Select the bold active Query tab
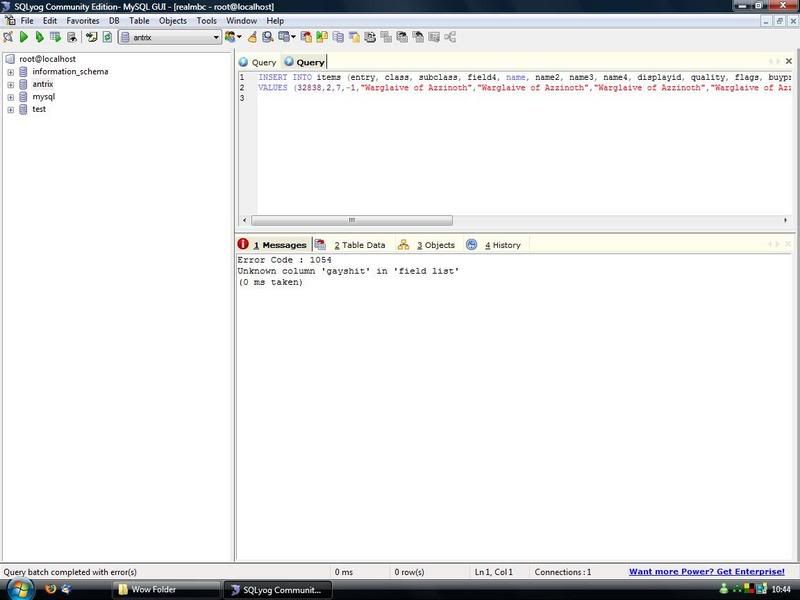The image size is (800, 600). (x=305, y=62)
